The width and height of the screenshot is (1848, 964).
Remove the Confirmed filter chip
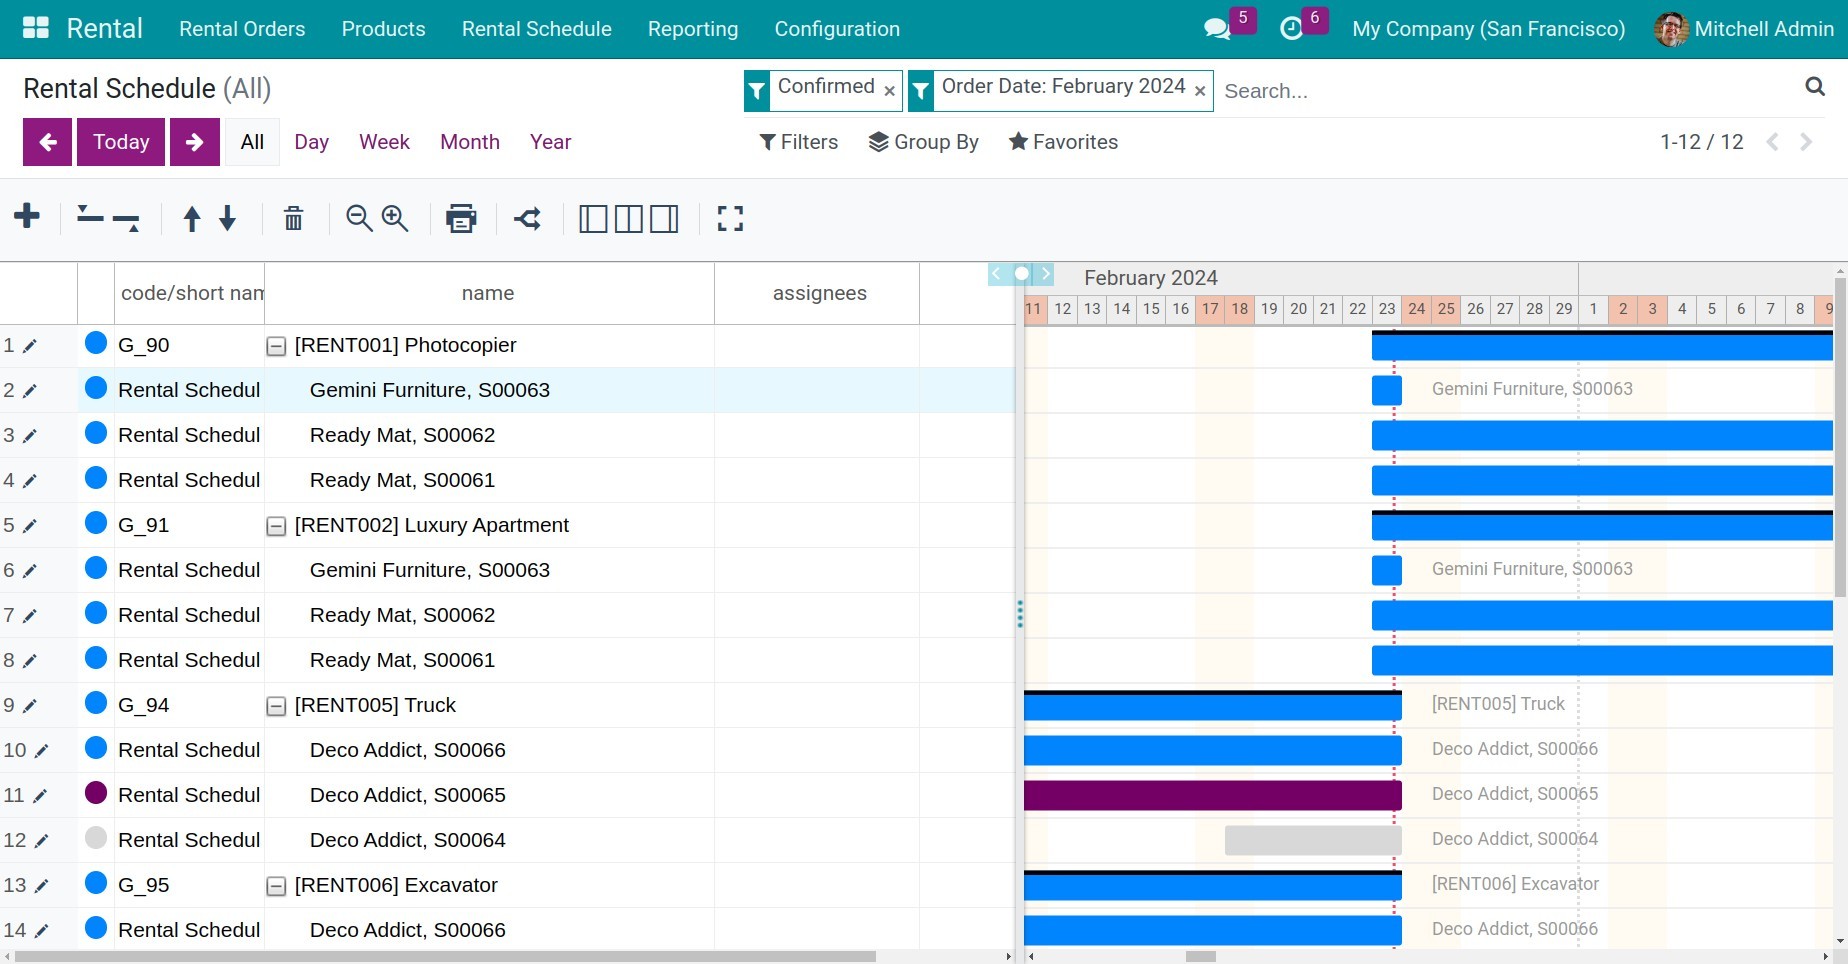(x=889, y=91)
